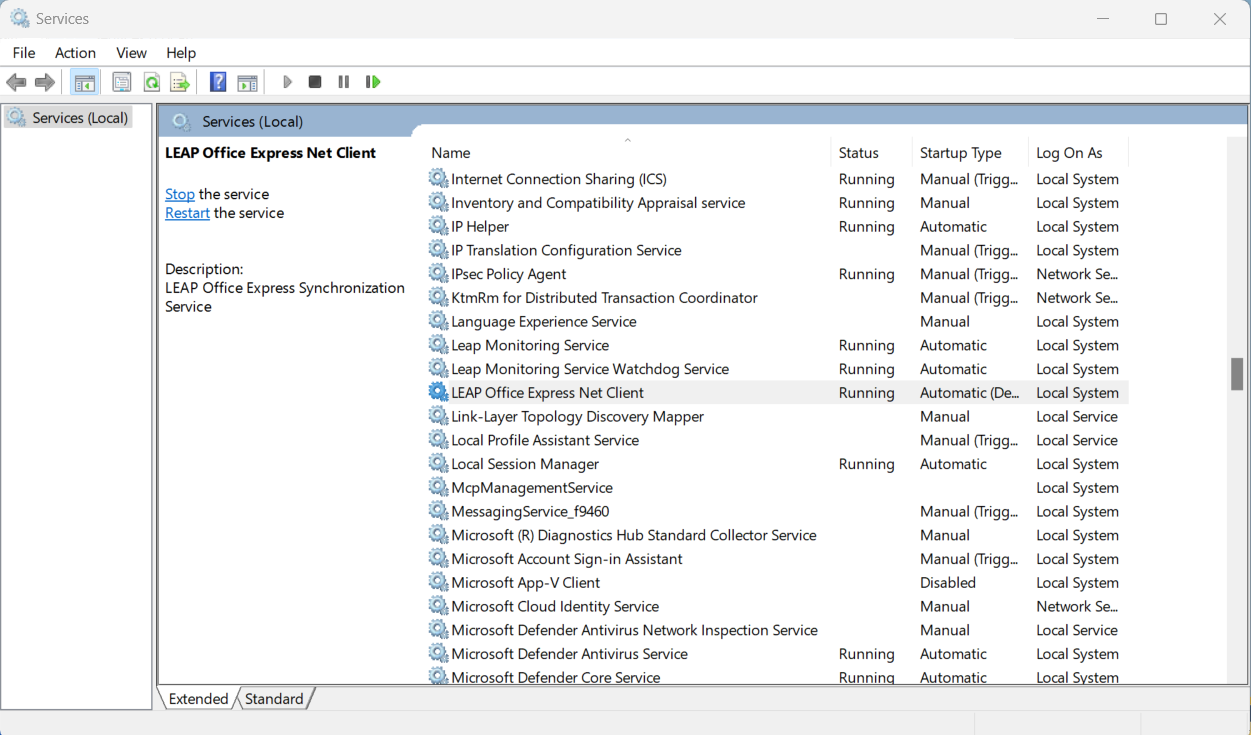This screenshot has height=735, width=1251.
Task: Click the vertical scrollbar thumb in services list
Action: [1237, 373]
